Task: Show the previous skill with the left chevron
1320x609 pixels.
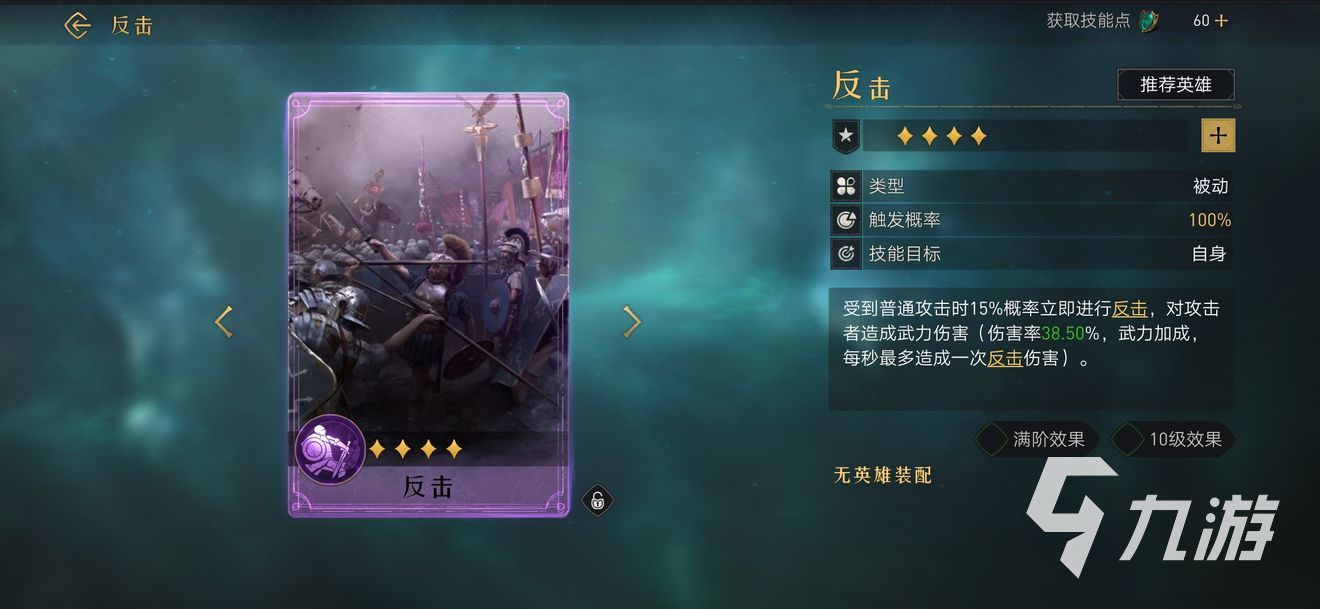Action: pos(224,322)
